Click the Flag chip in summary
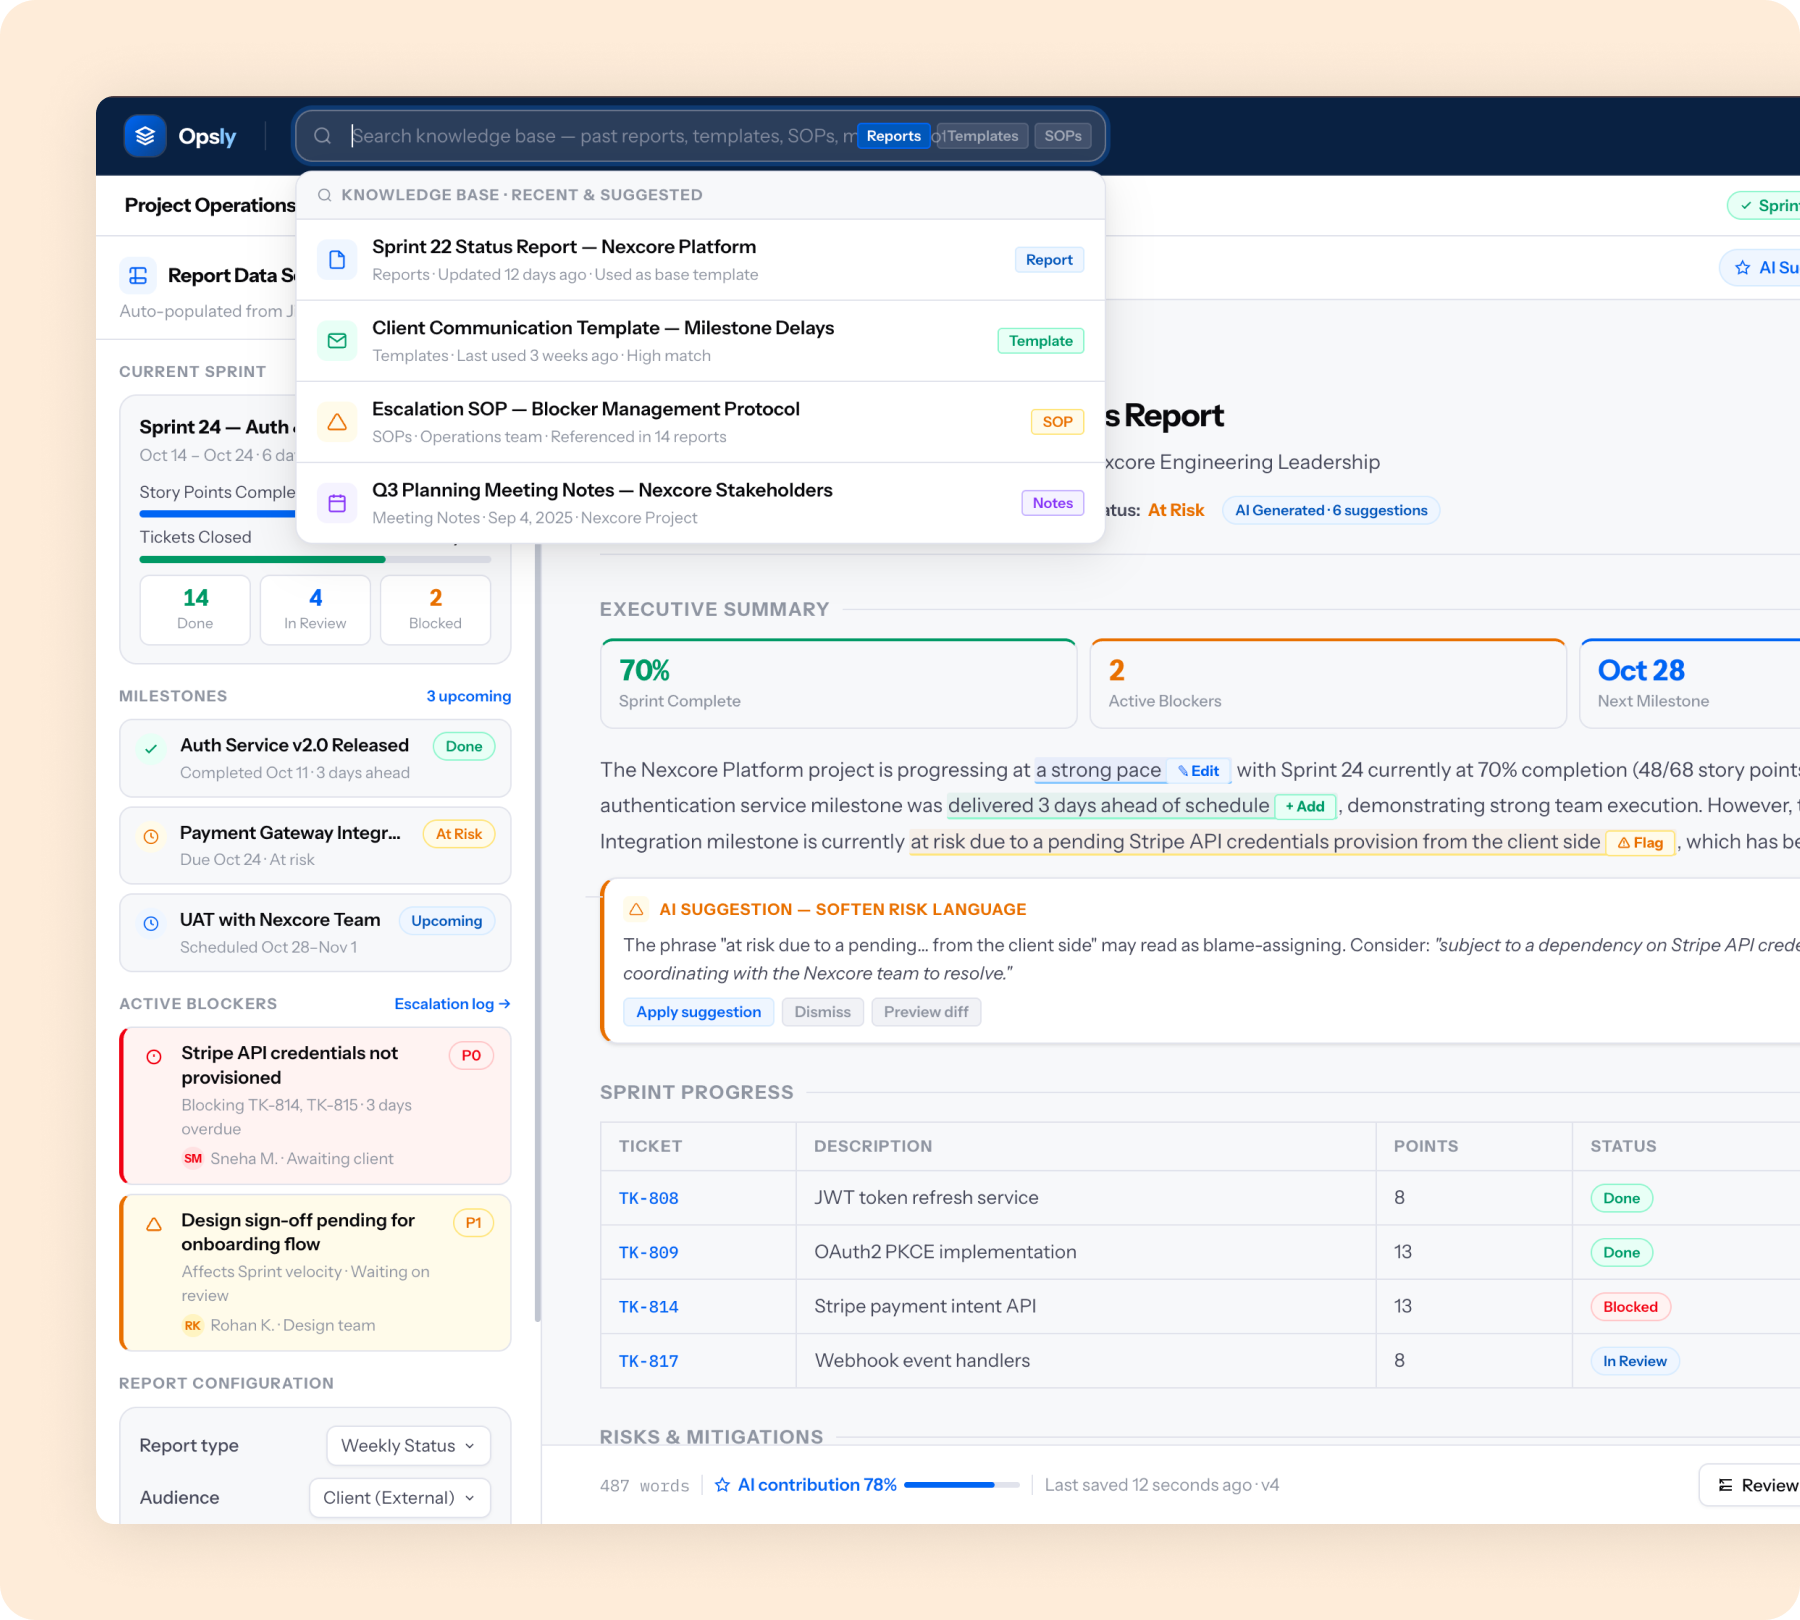The image size is (1800, 1620). pyautogui.click(x=1640, y=843)
